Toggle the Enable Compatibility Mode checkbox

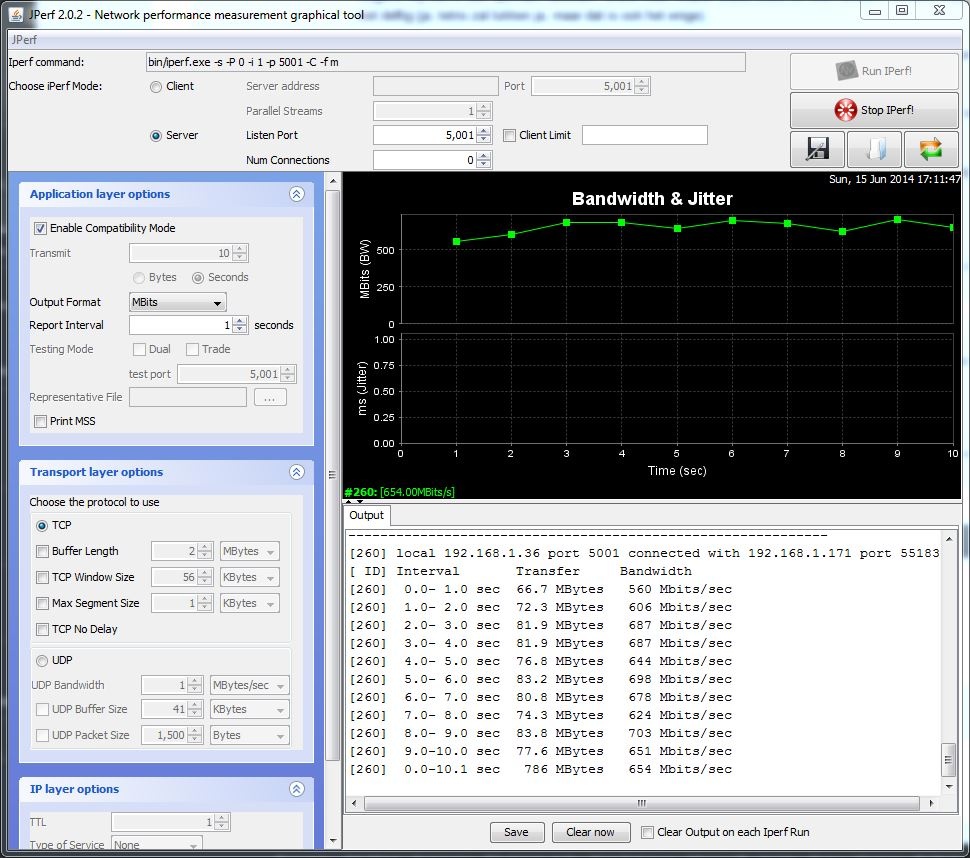(x=41, y=229)
